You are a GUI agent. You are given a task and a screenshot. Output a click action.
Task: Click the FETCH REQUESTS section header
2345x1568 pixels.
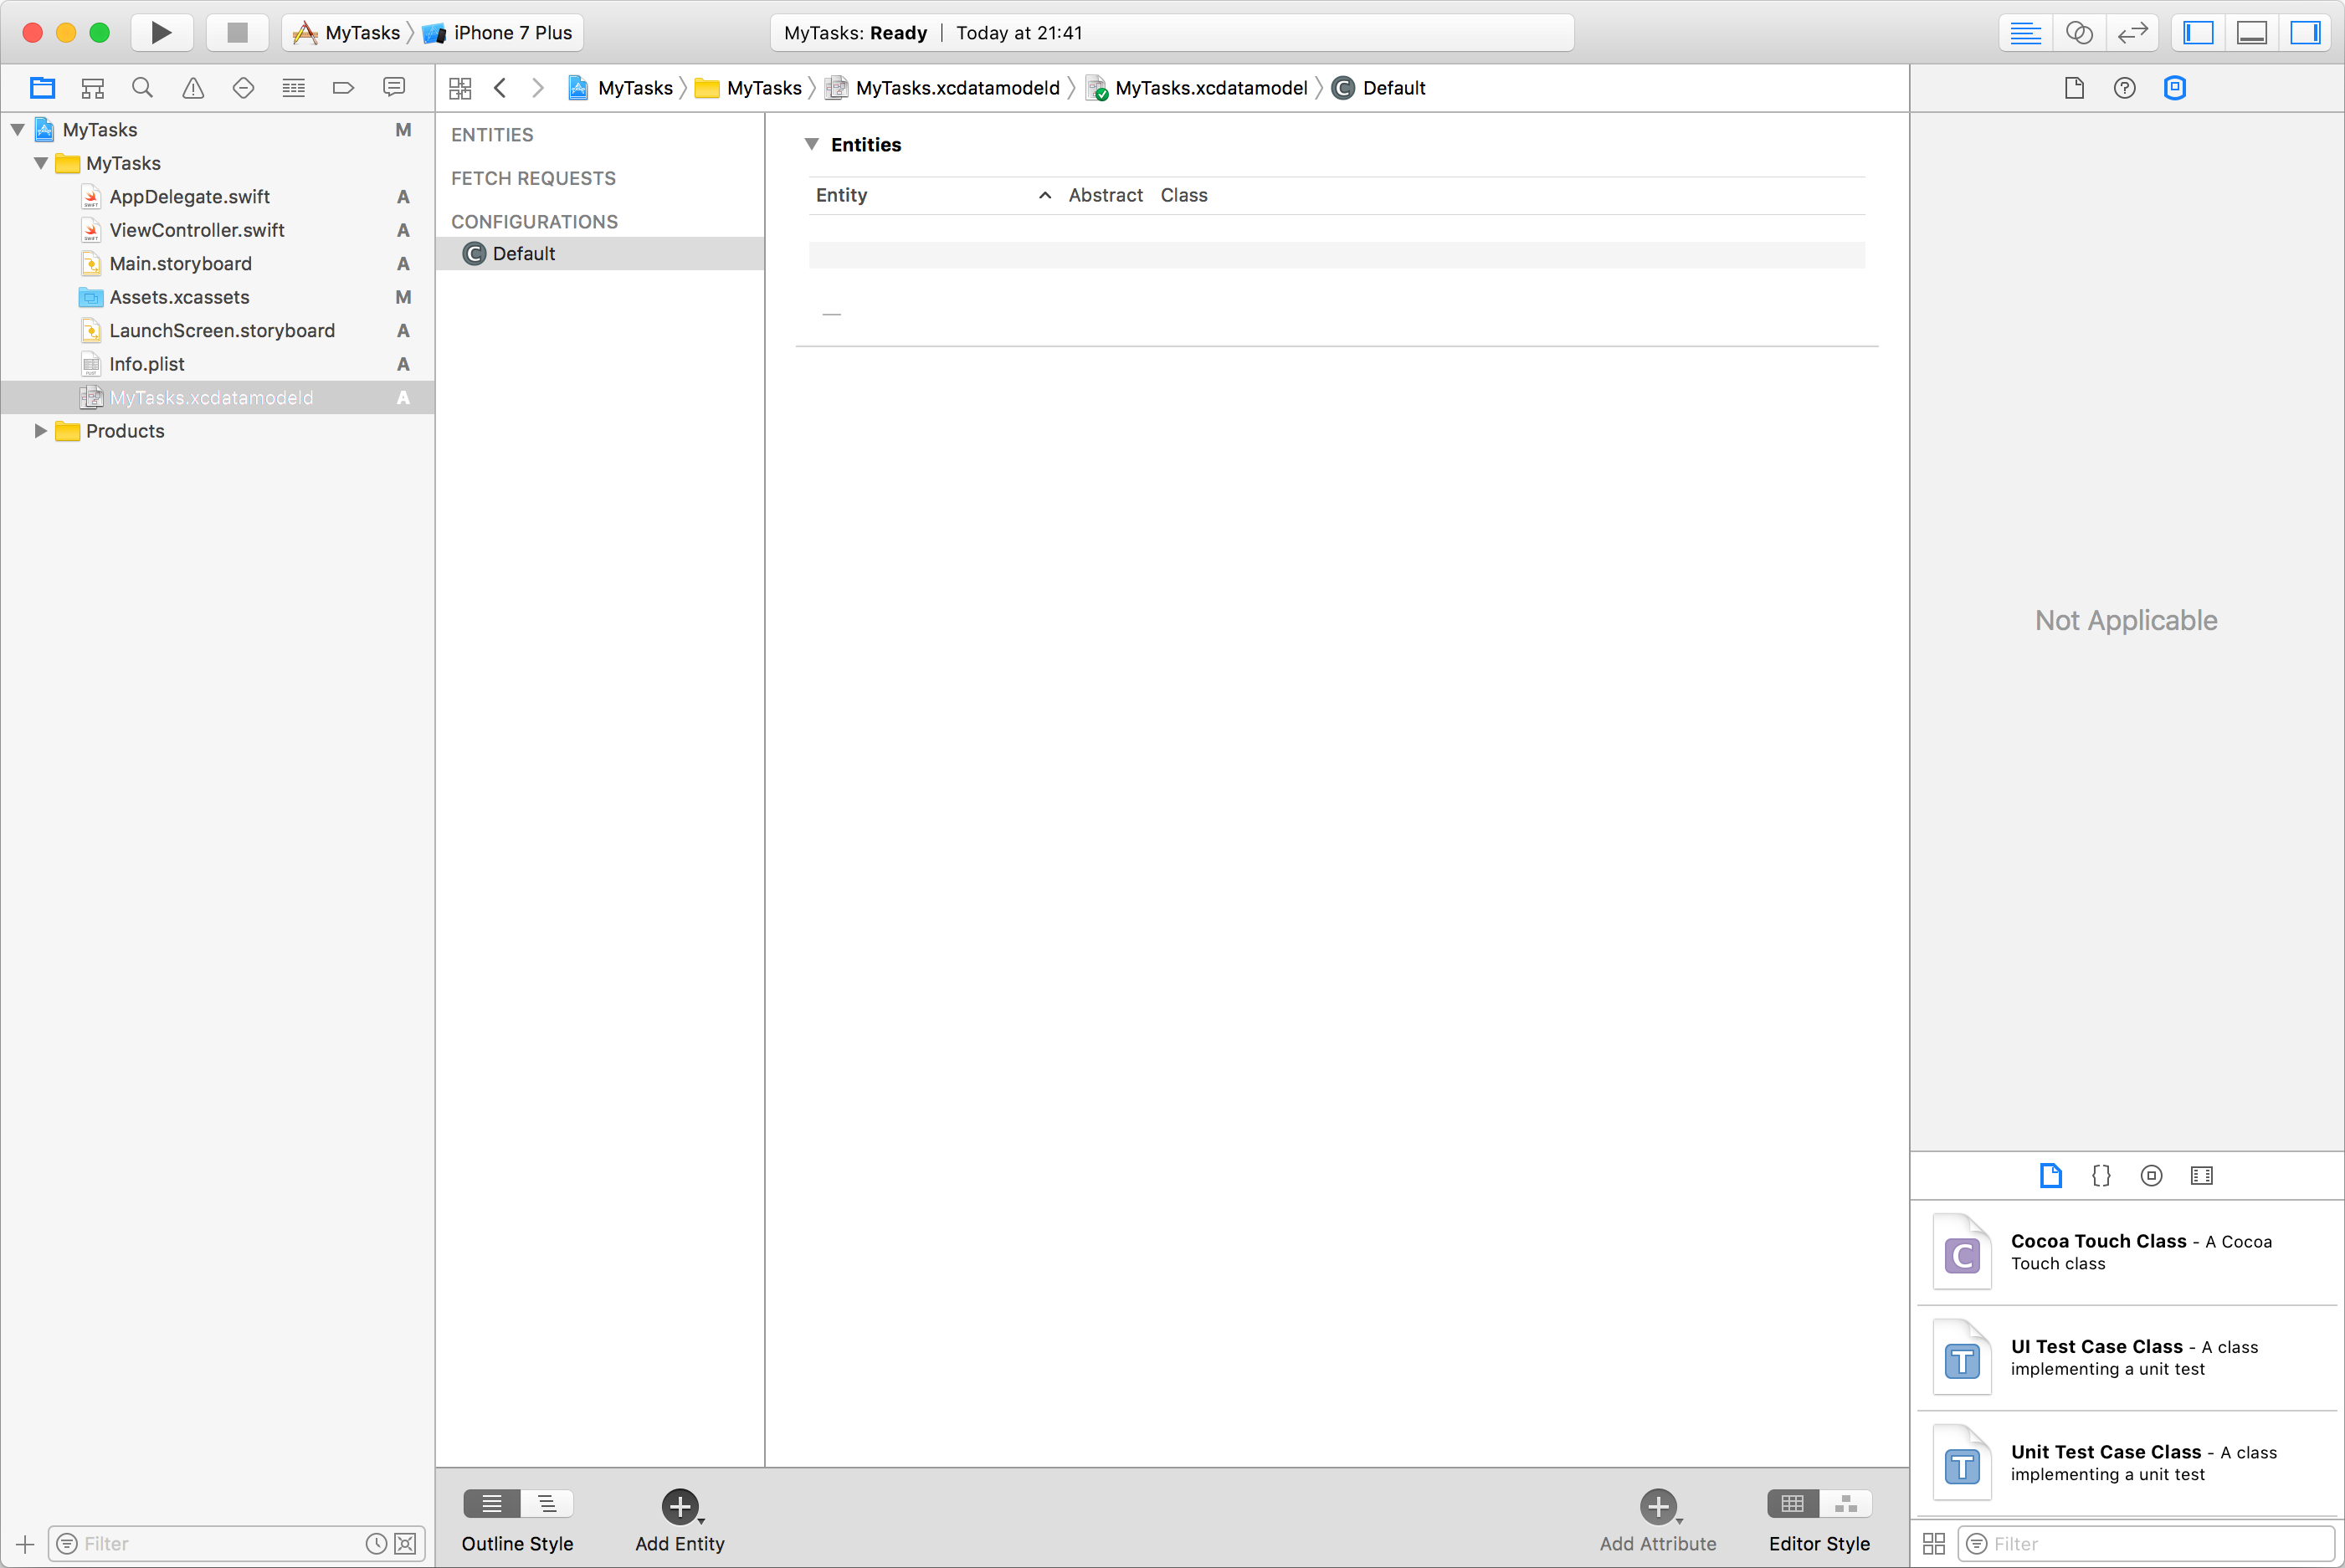pyautogui.click(x=533, y=178)
